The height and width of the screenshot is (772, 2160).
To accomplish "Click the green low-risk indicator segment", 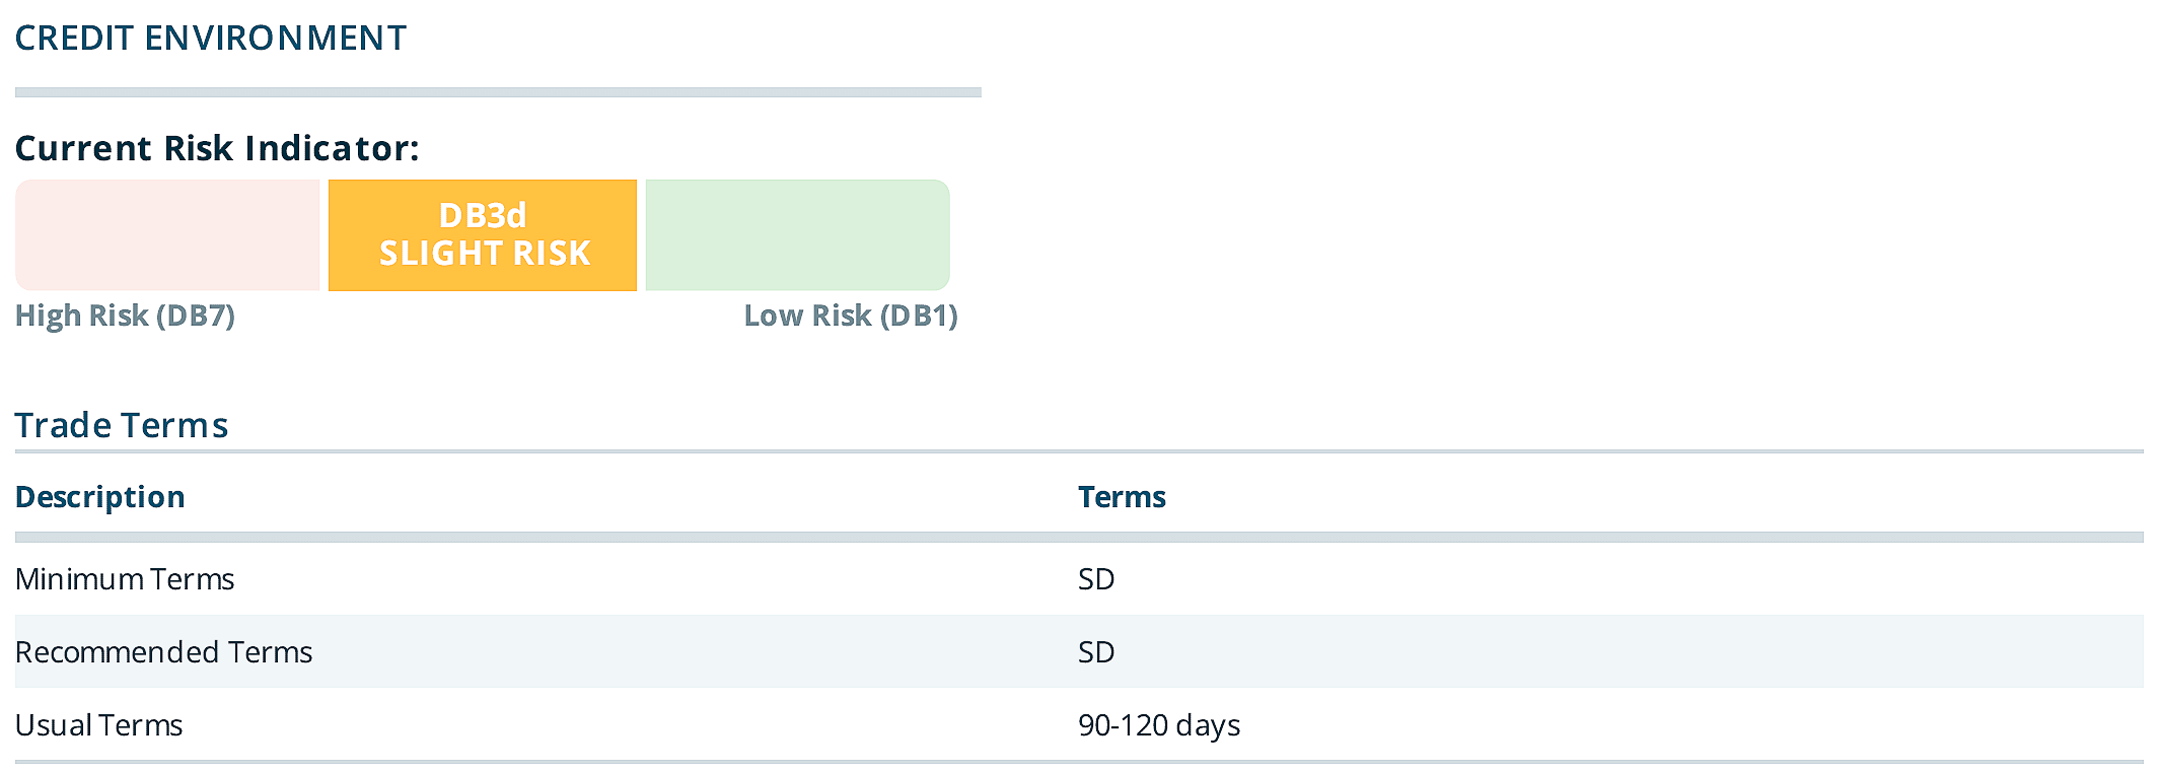I will [797, 235].
